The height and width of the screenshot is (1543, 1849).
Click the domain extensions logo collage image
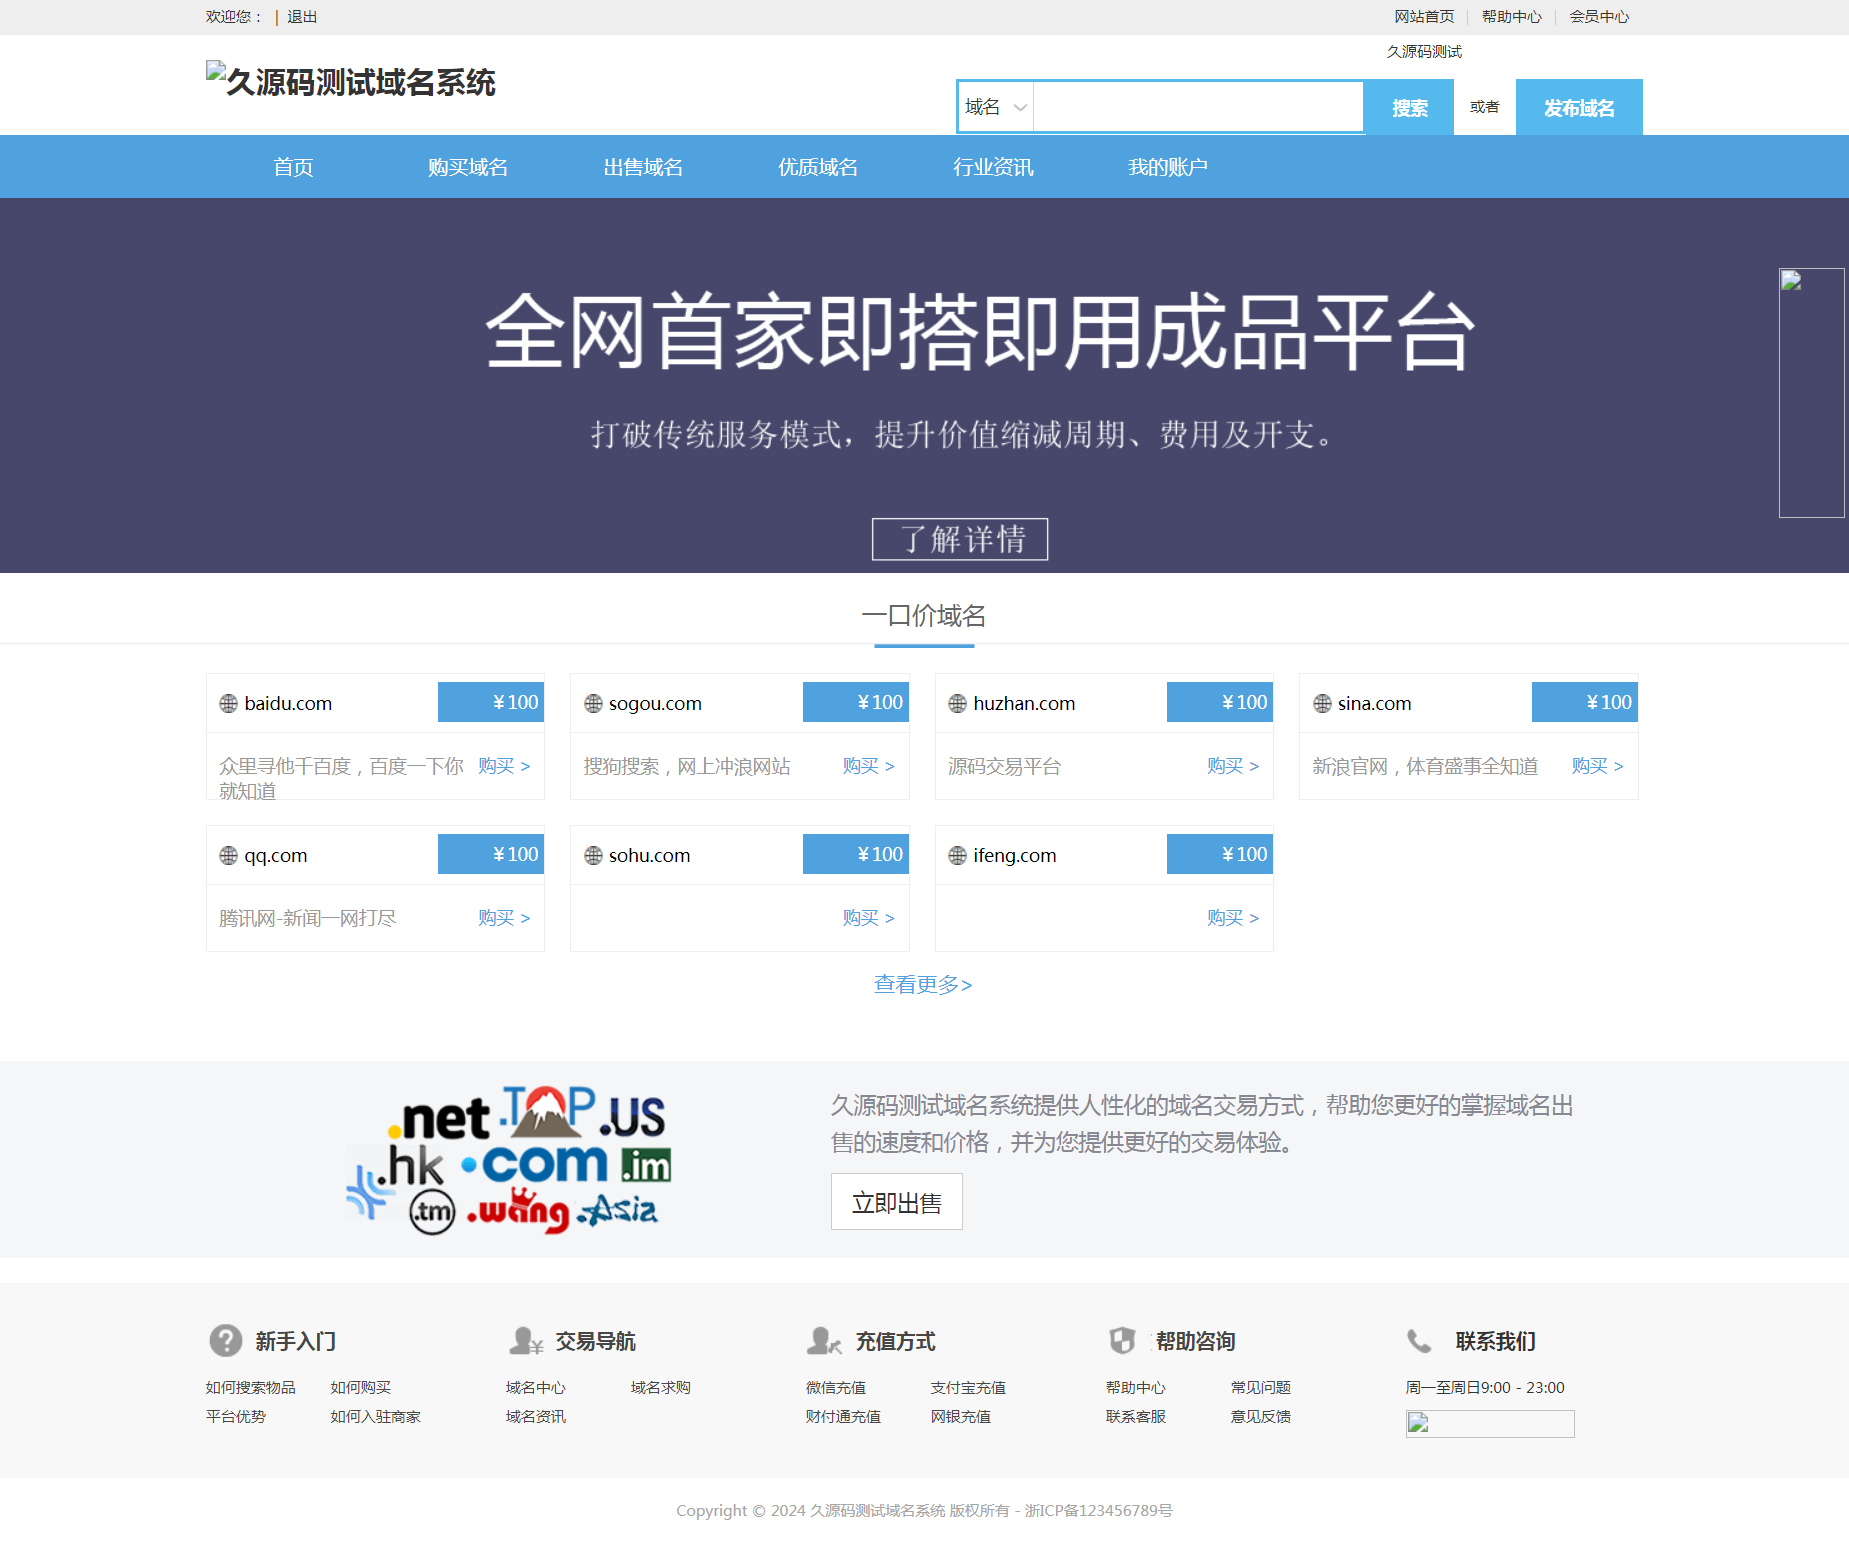510,1159
